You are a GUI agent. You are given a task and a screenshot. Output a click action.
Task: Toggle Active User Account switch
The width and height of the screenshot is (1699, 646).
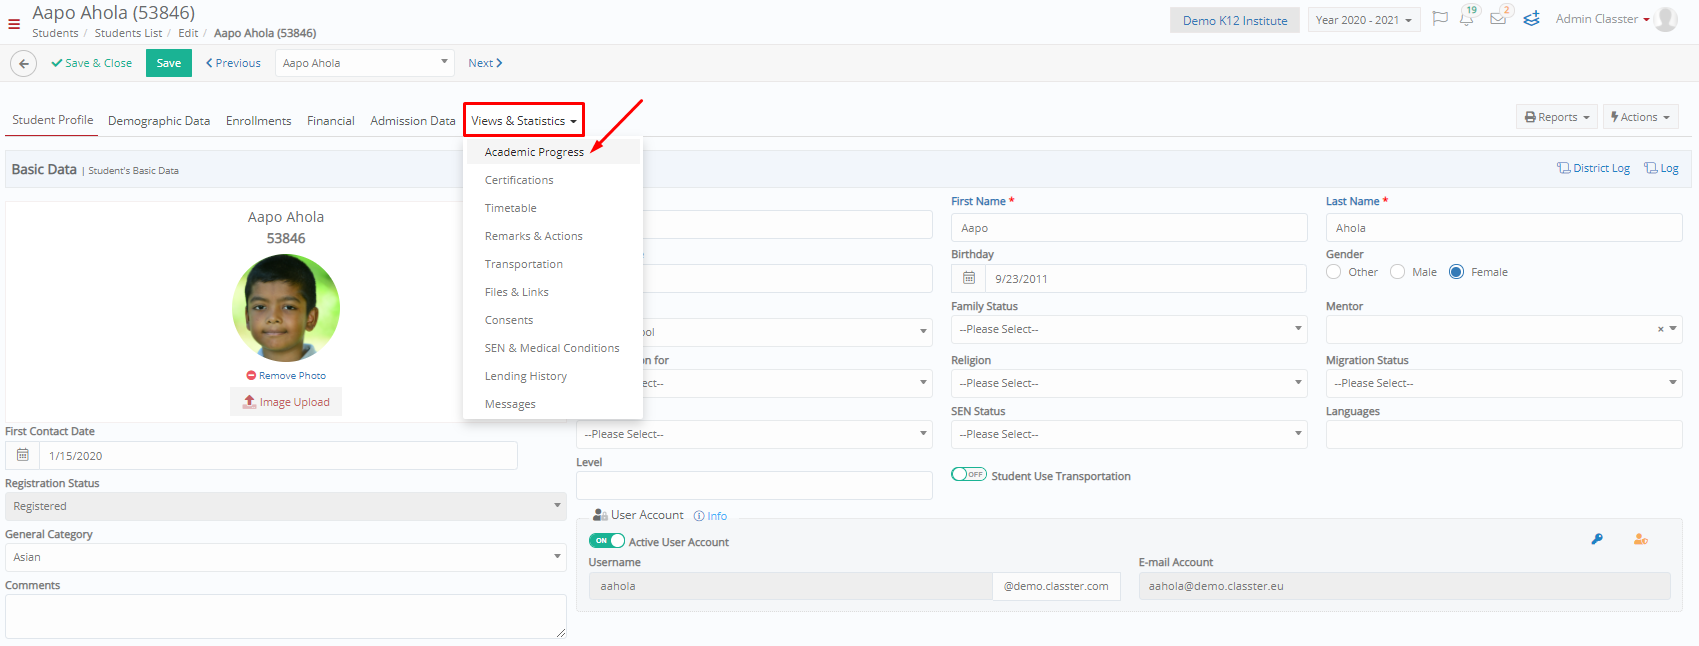pyautogui.click(x=607, y=541)
